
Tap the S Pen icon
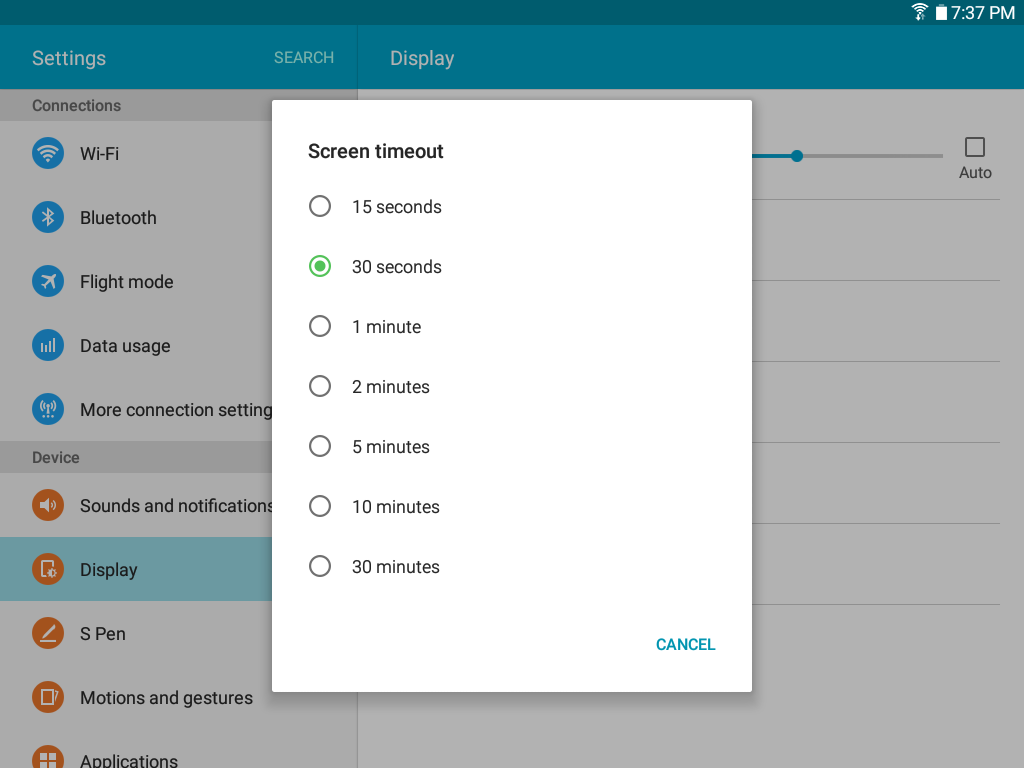point(48,633)
